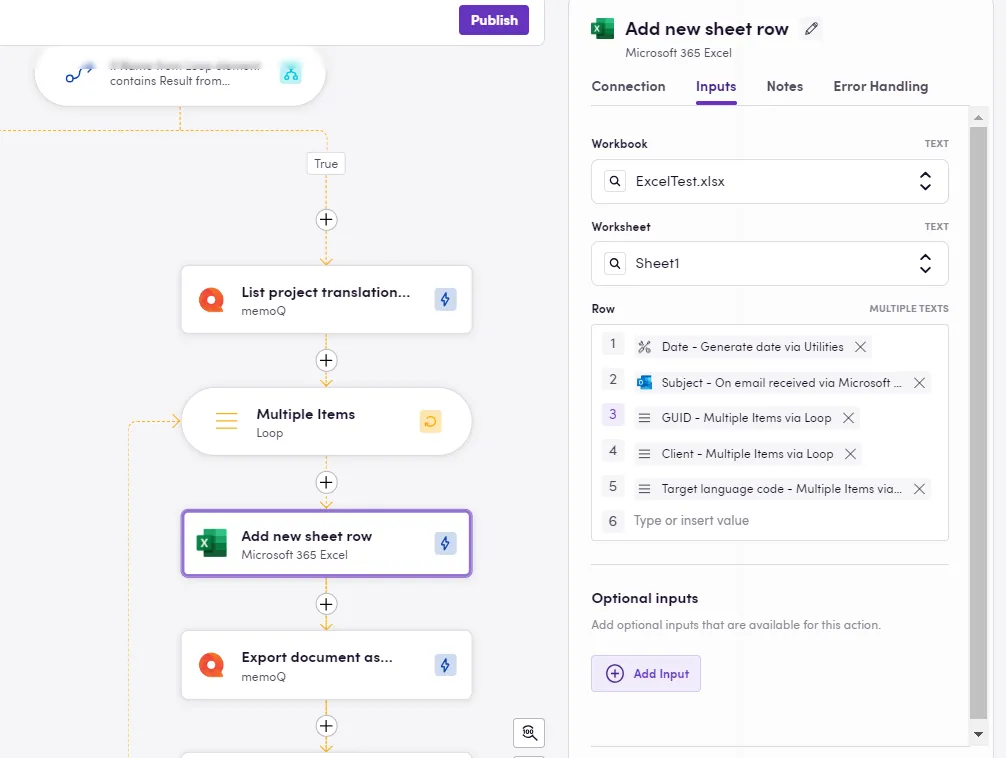The height and width of the screenshot is (758, 1006).
Task: Click the loop icon on Multiple Items node
Action: (x=429, y=421)
